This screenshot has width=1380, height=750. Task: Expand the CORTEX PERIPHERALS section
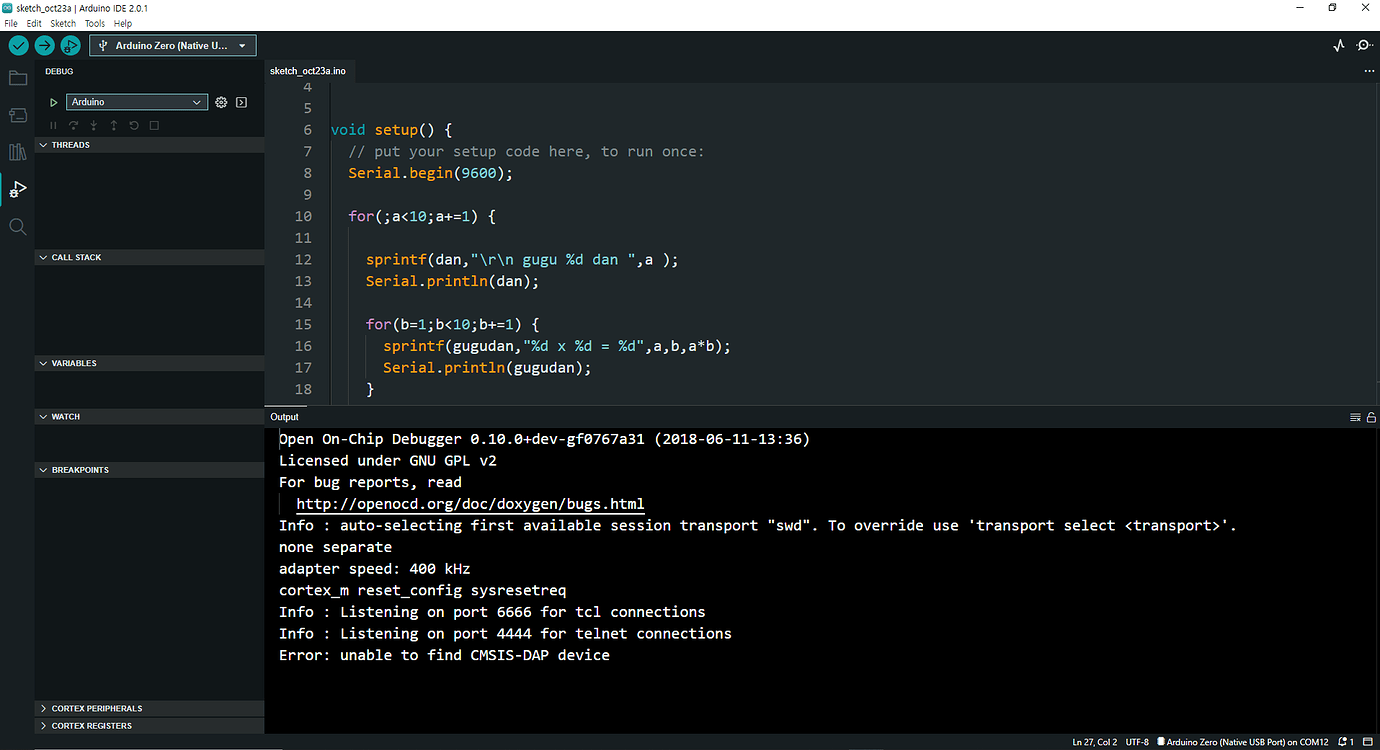[x=99, y=708]
